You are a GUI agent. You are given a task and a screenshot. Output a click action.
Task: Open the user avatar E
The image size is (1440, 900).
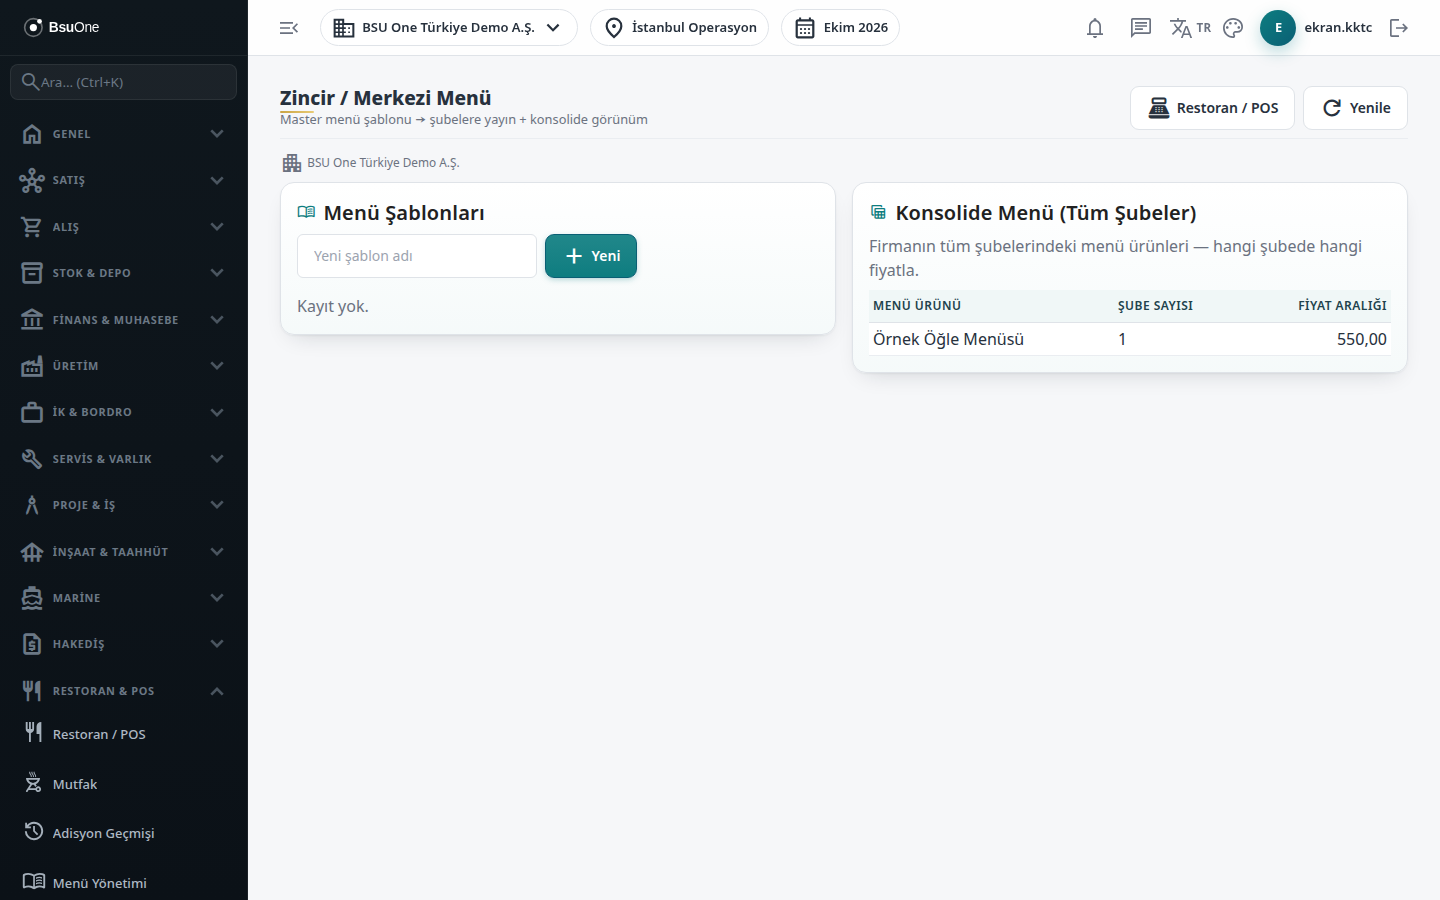(x=1278, y=28)
